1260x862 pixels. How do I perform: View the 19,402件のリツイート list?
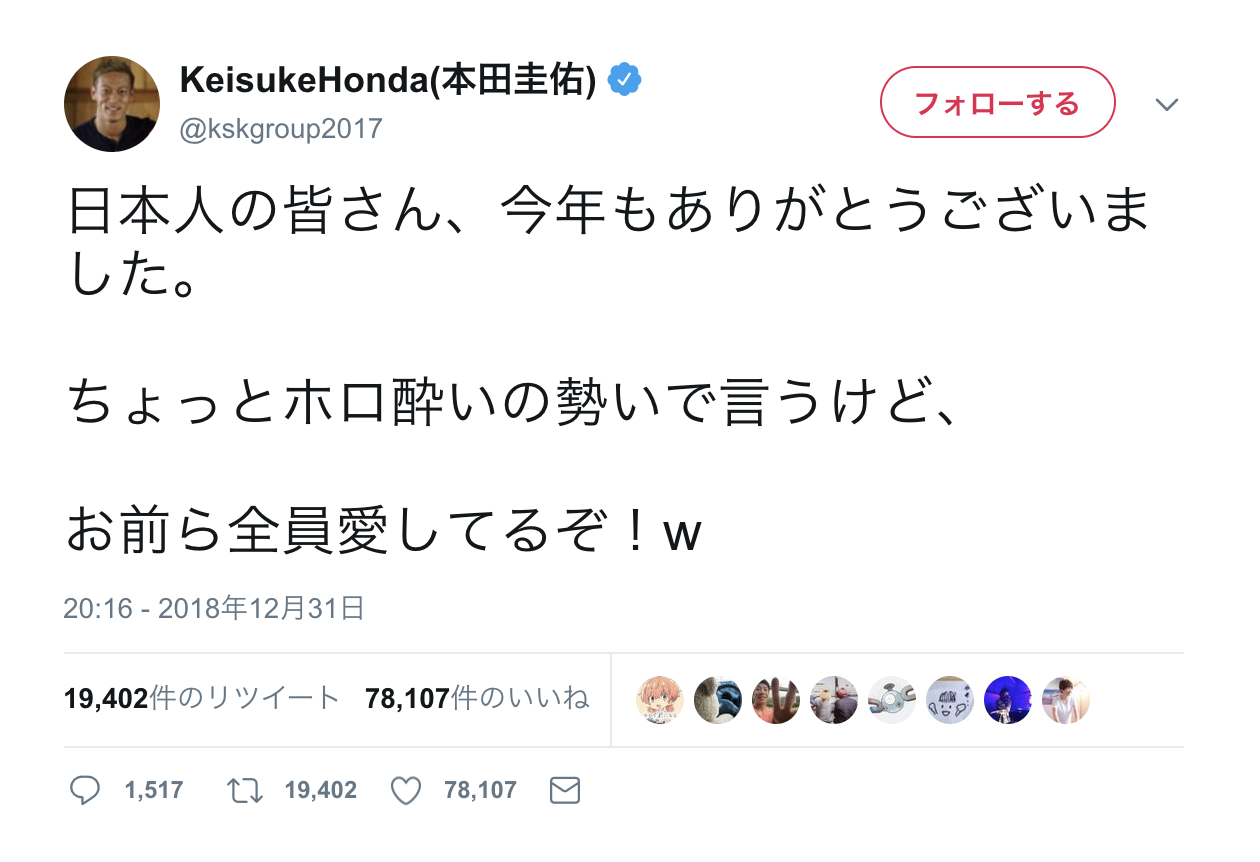202,698
